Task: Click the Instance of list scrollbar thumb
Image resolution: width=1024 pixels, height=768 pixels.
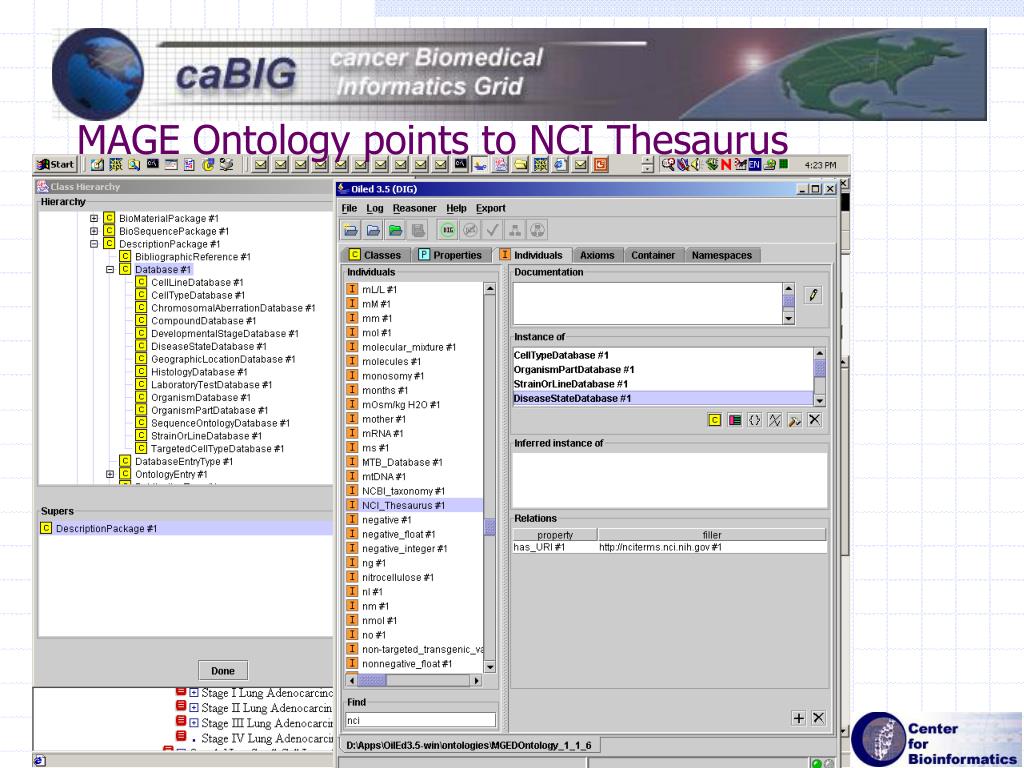Action: (x=820, y=368)
